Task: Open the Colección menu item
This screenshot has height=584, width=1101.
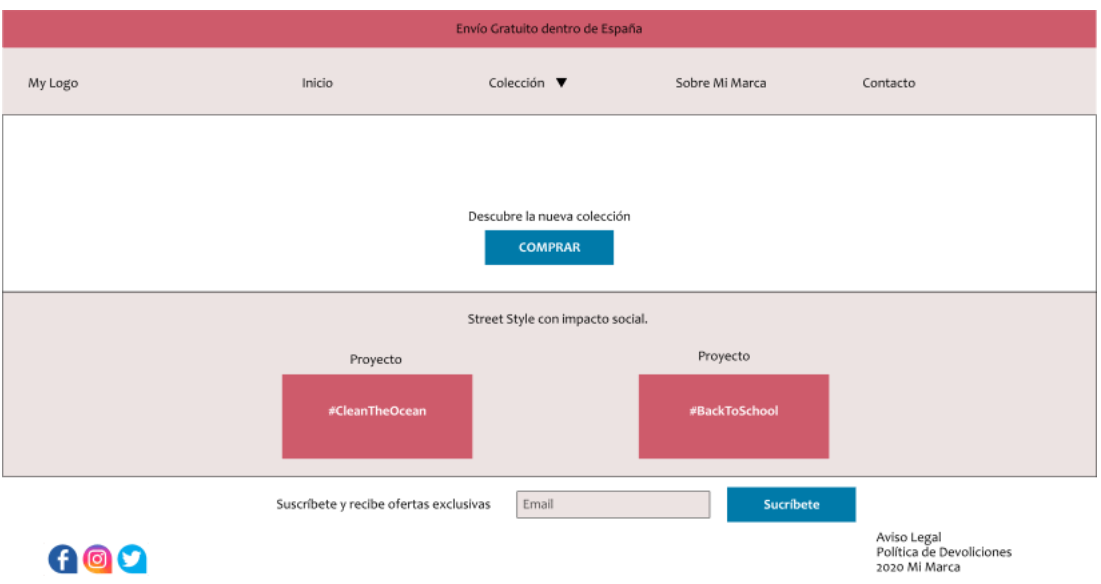Action: coord(516,83)
